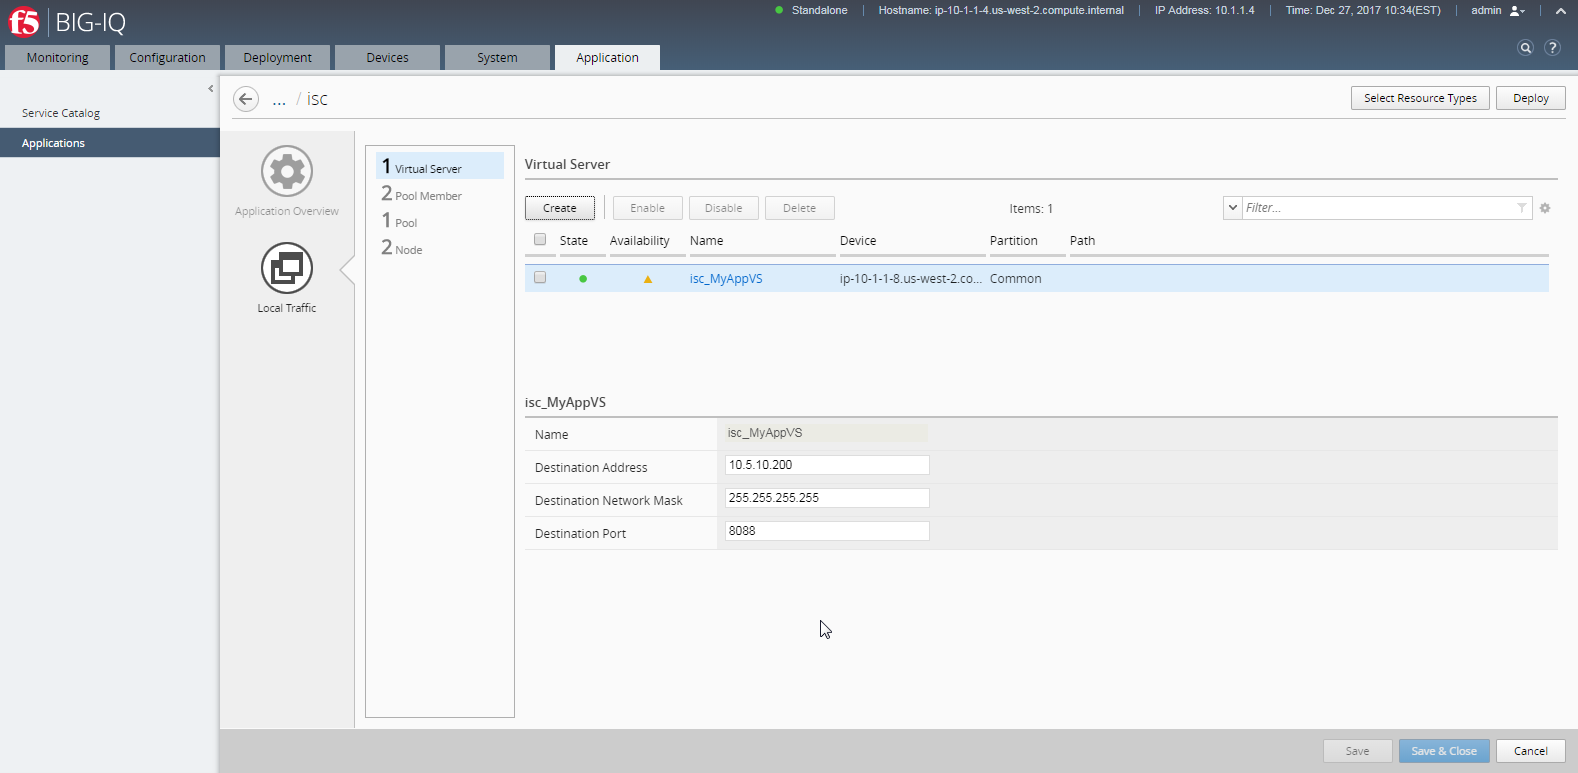Select the Local Traffic icon

(x=287, y=268)
